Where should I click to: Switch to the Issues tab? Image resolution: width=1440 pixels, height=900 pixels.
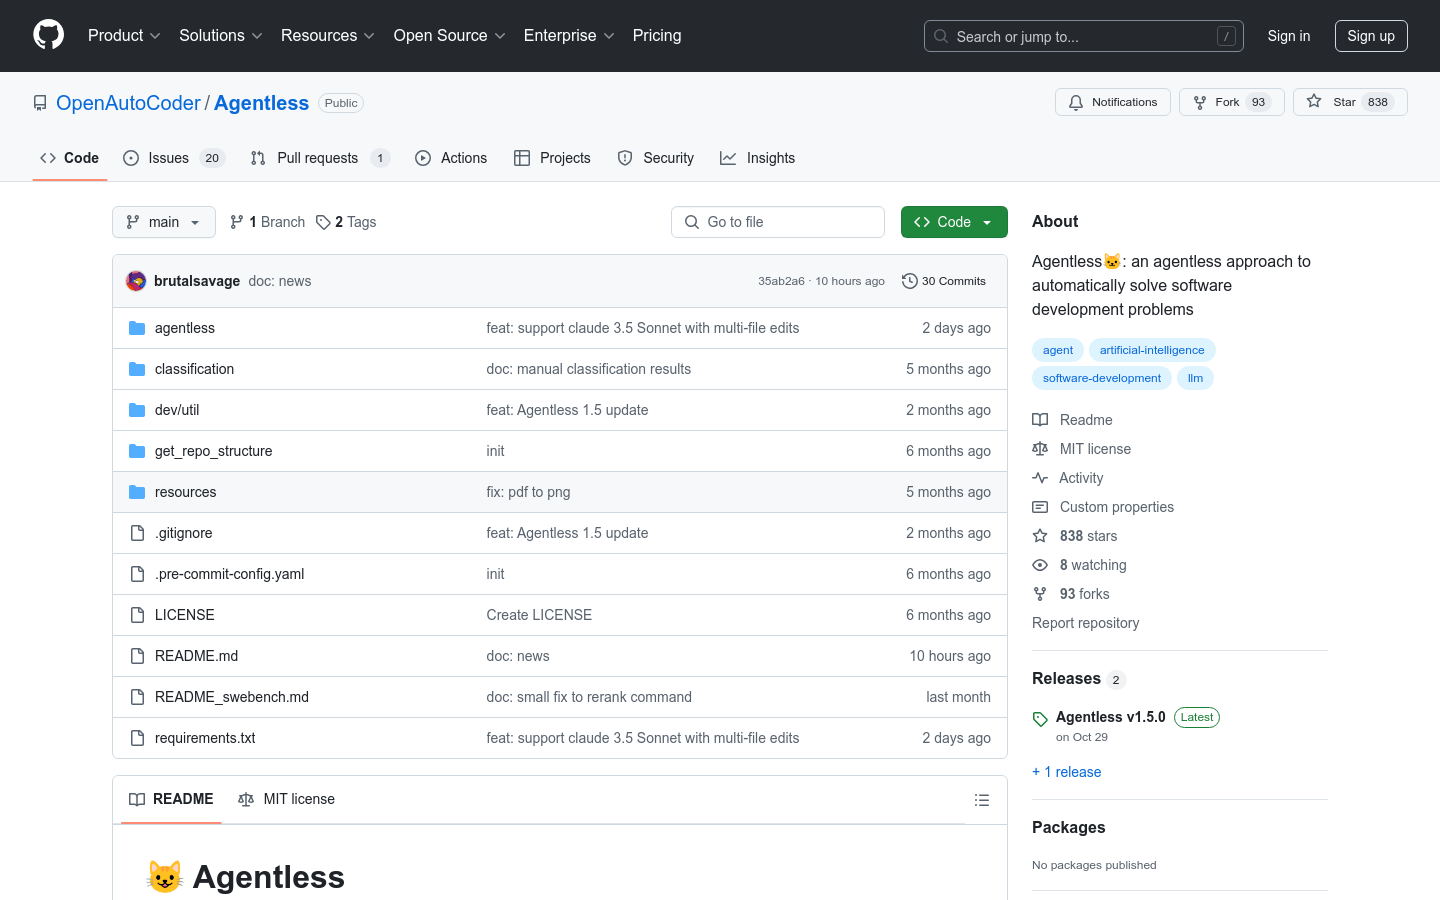click(174, 158)
